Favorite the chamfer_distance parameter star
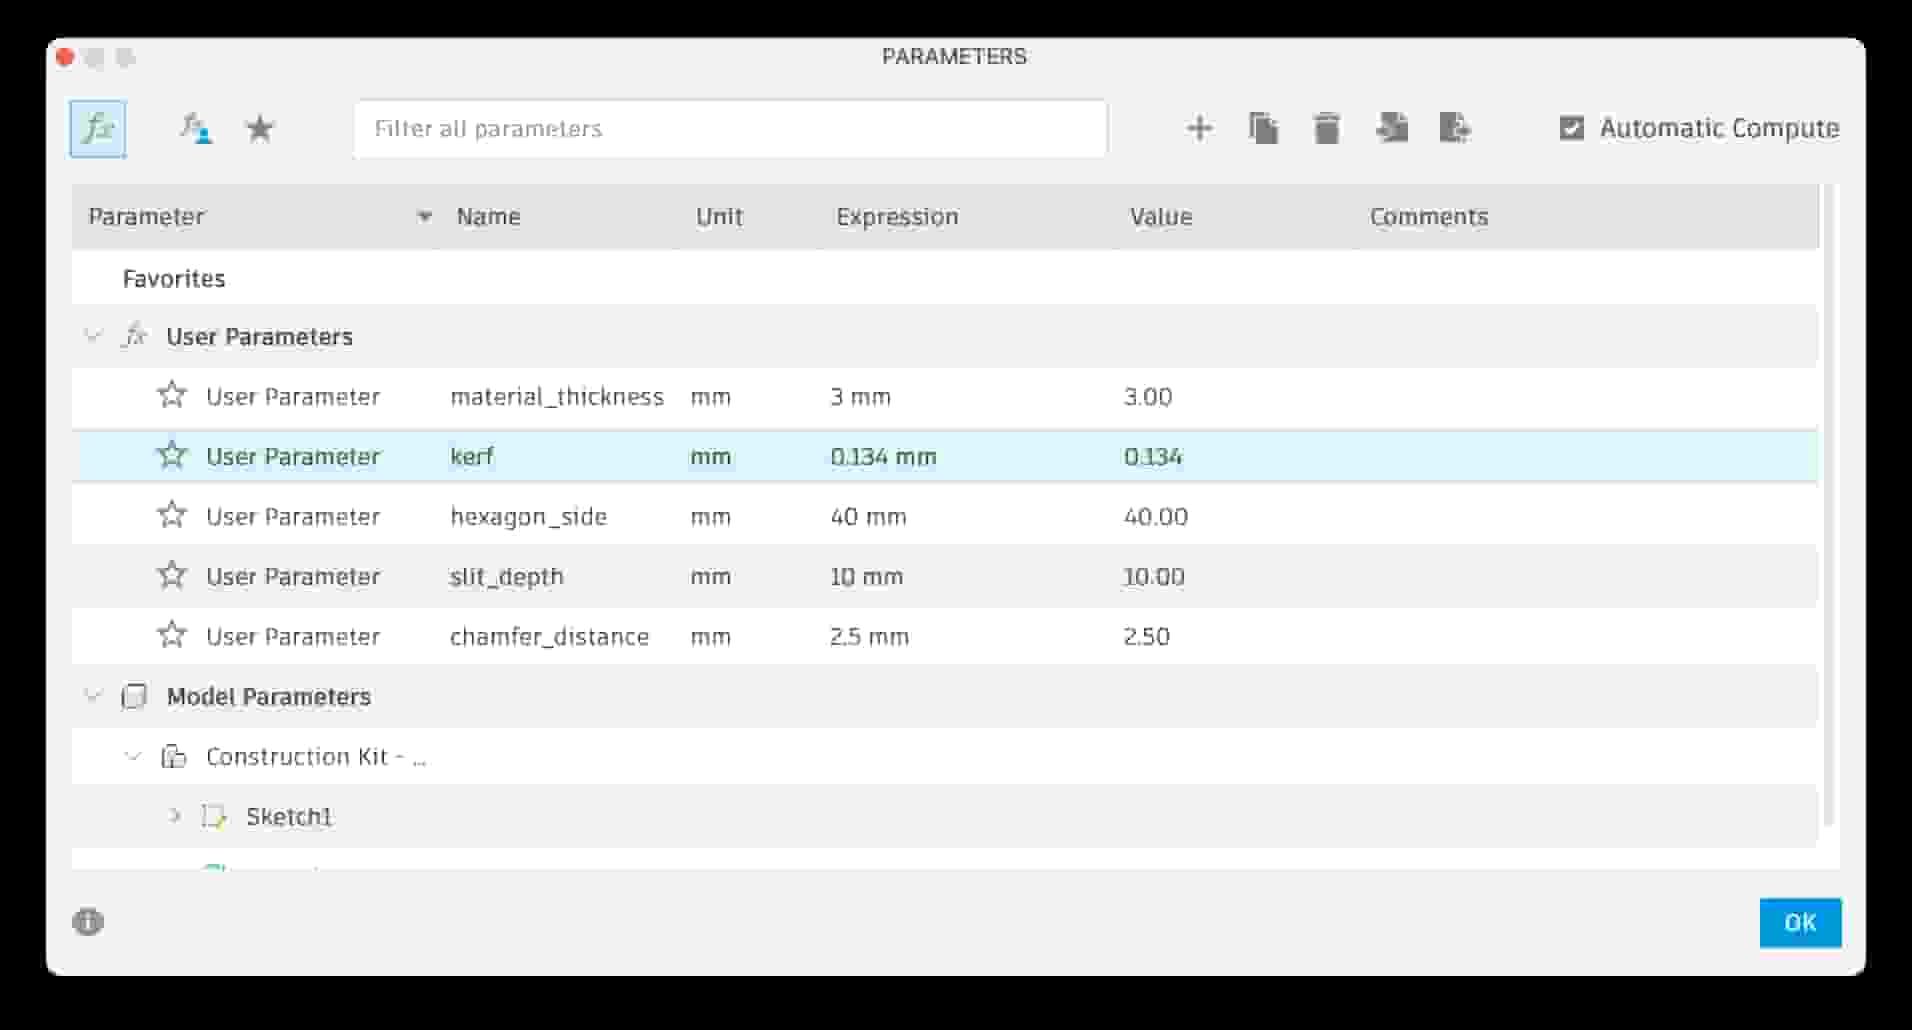1912x1030 pixels. click(172, 635)
